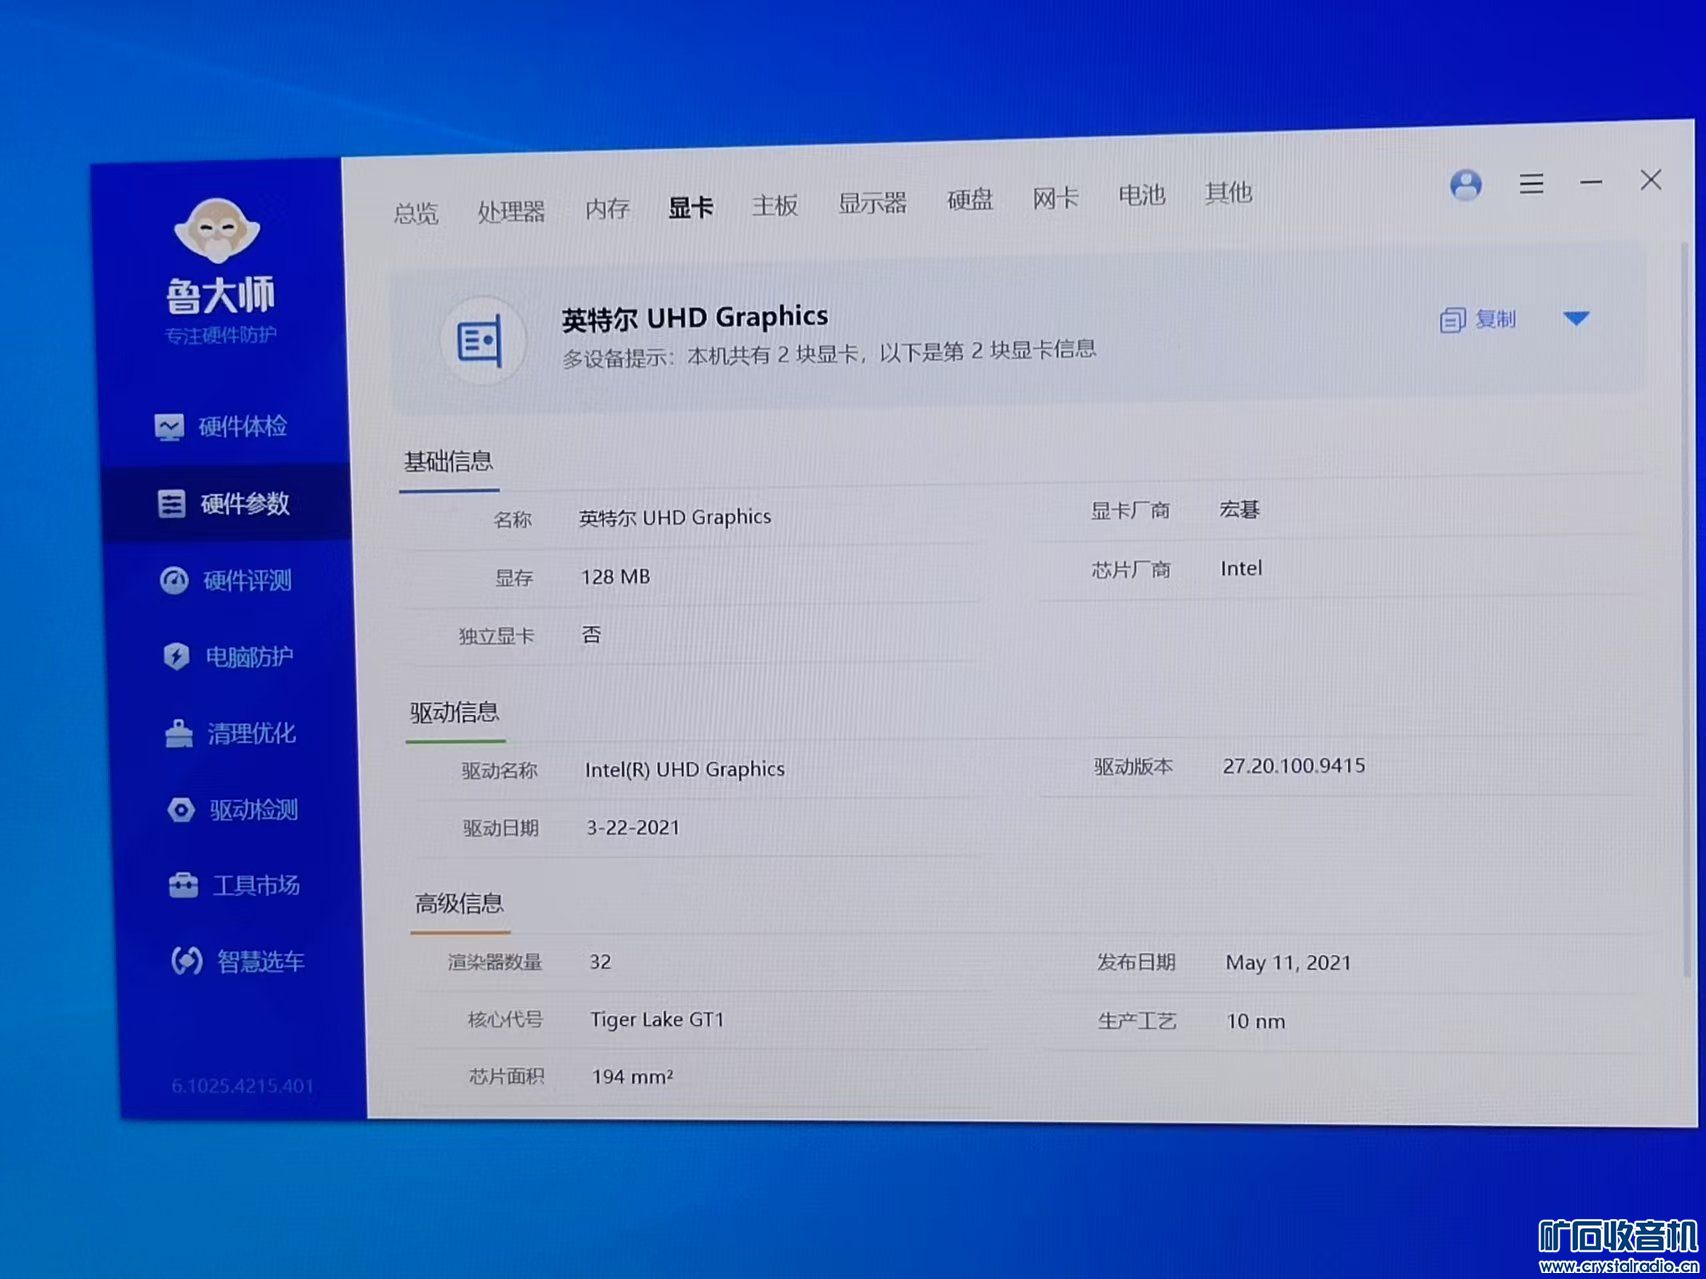Click the release date May 11, 2021
Image resolution: width=1706 pixels, height=1279 pixels.
1288,963
